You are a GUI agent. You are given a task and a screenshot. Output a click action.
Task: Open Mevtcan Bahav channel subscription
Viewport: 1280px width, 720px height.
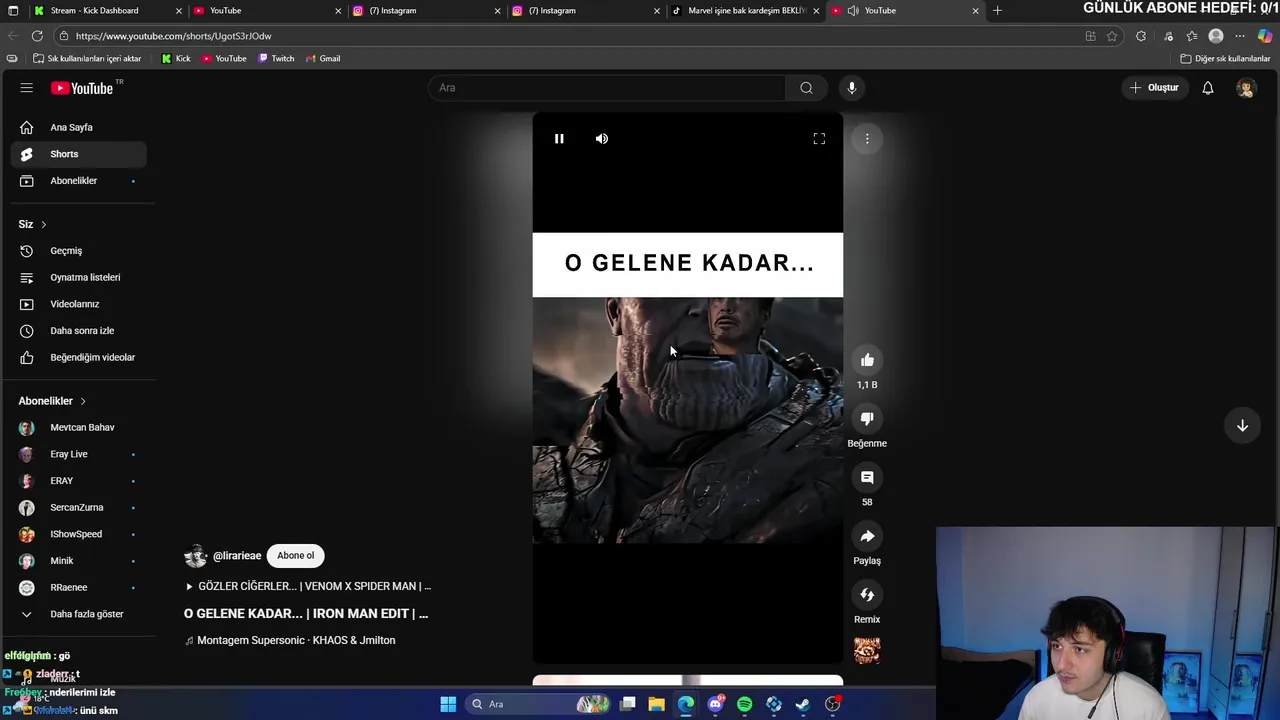click(79, 427)
